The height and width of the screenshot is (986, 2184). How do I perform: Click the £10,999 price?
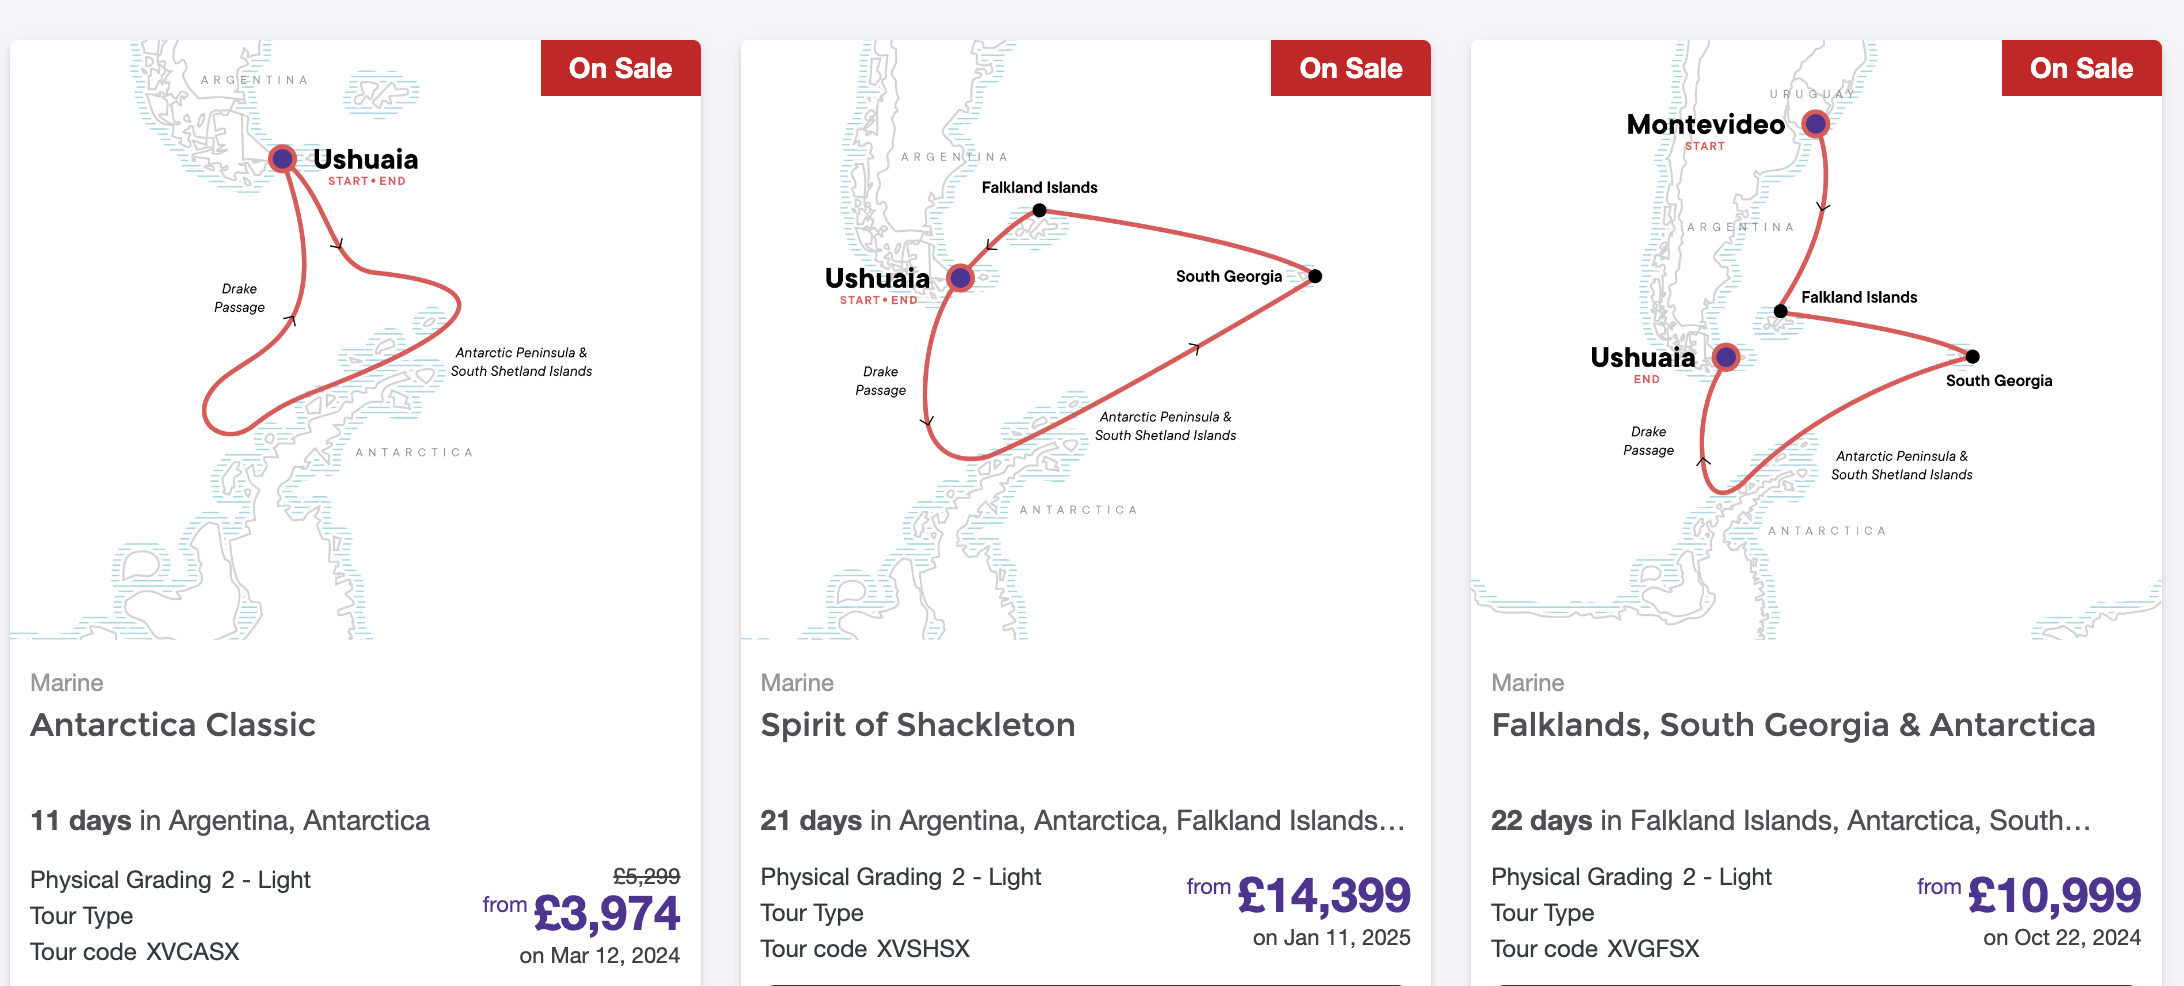[2054, 895]
